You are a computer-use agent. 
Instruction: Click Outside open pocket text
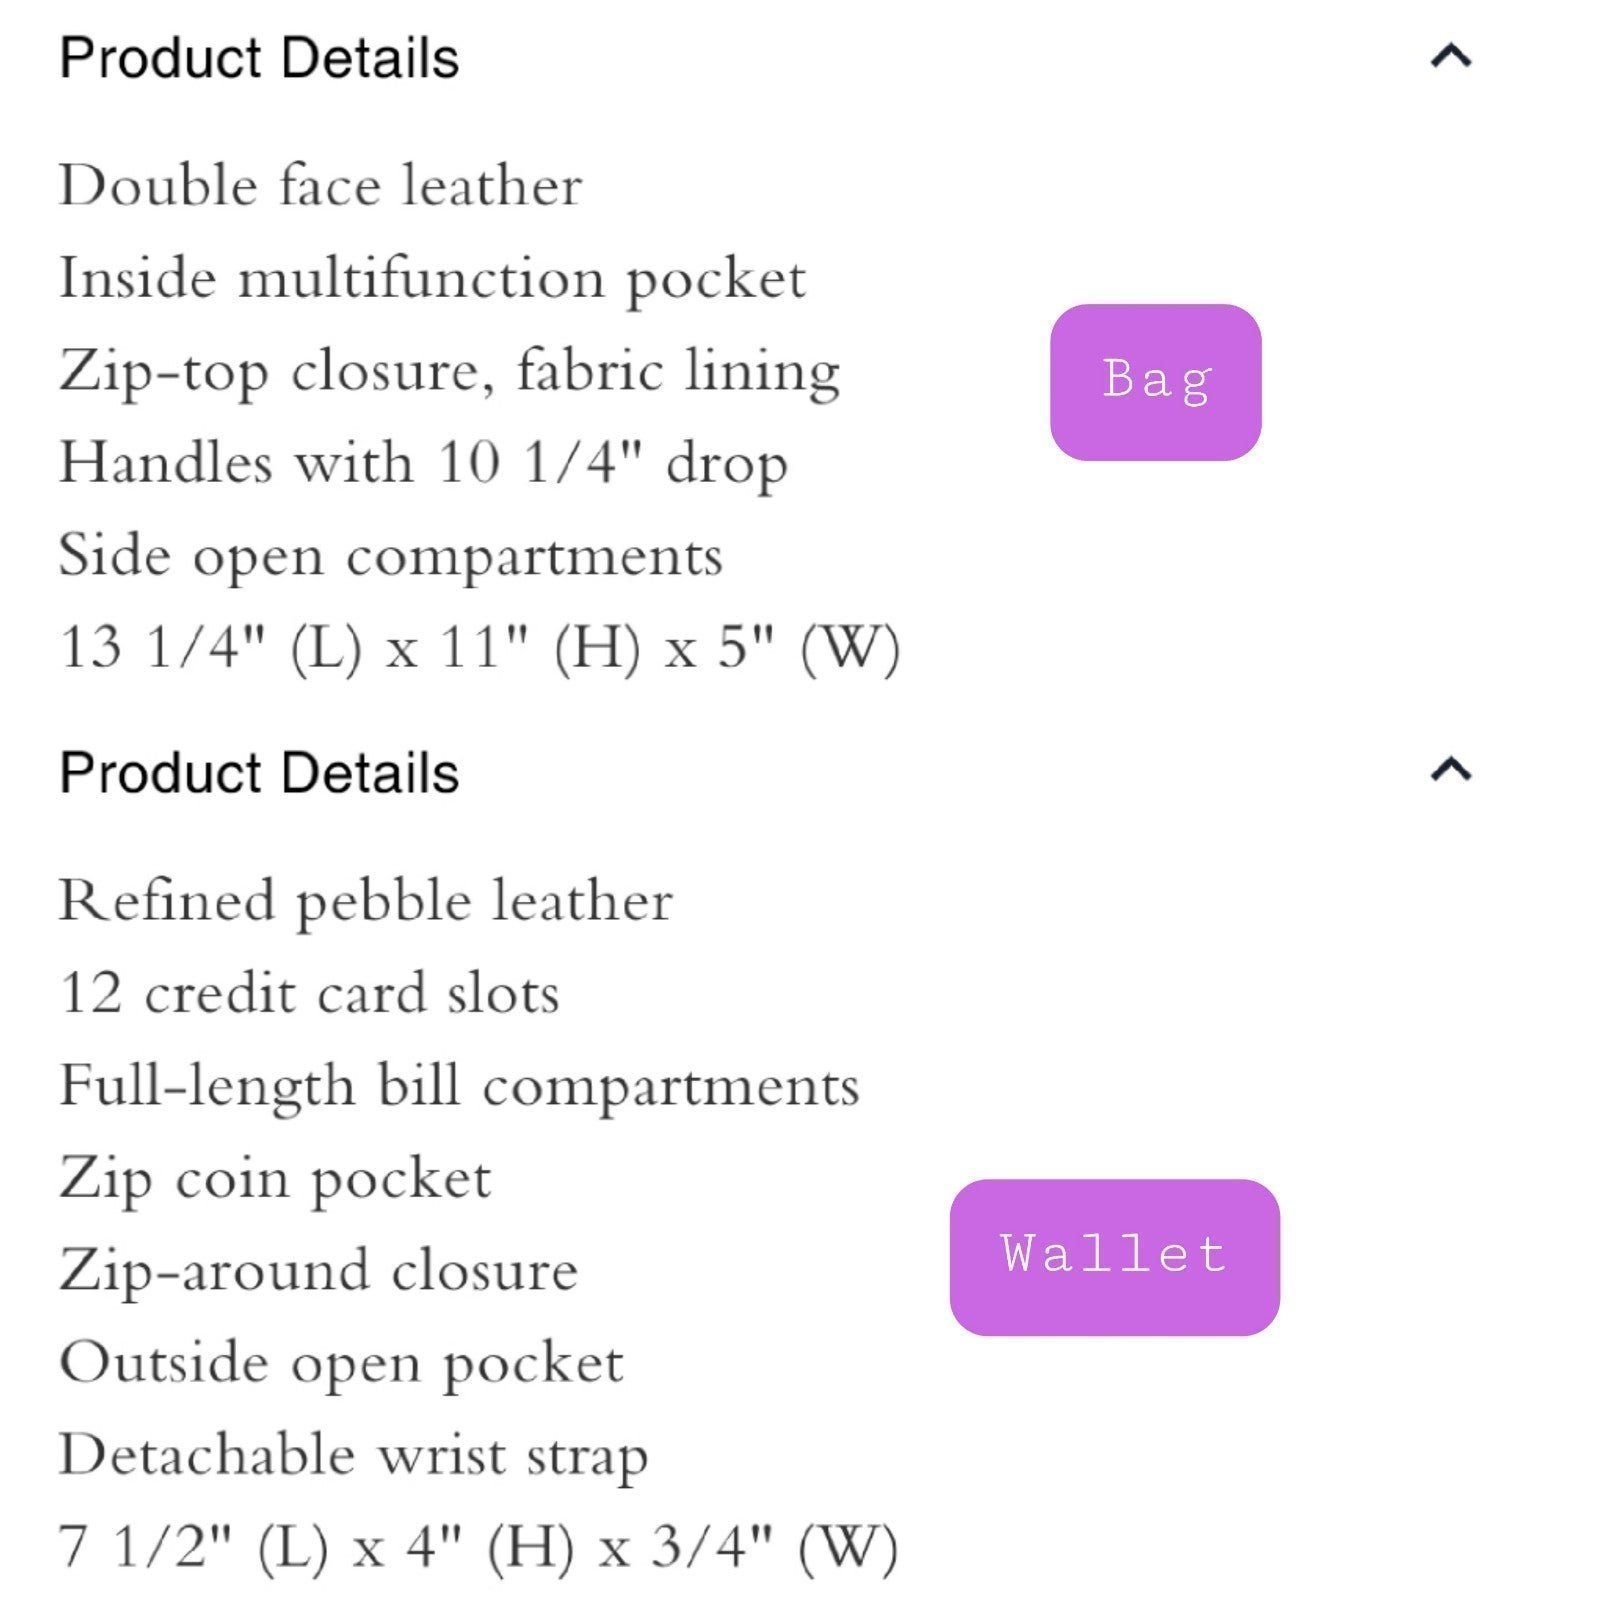[x=342, y=1364]
